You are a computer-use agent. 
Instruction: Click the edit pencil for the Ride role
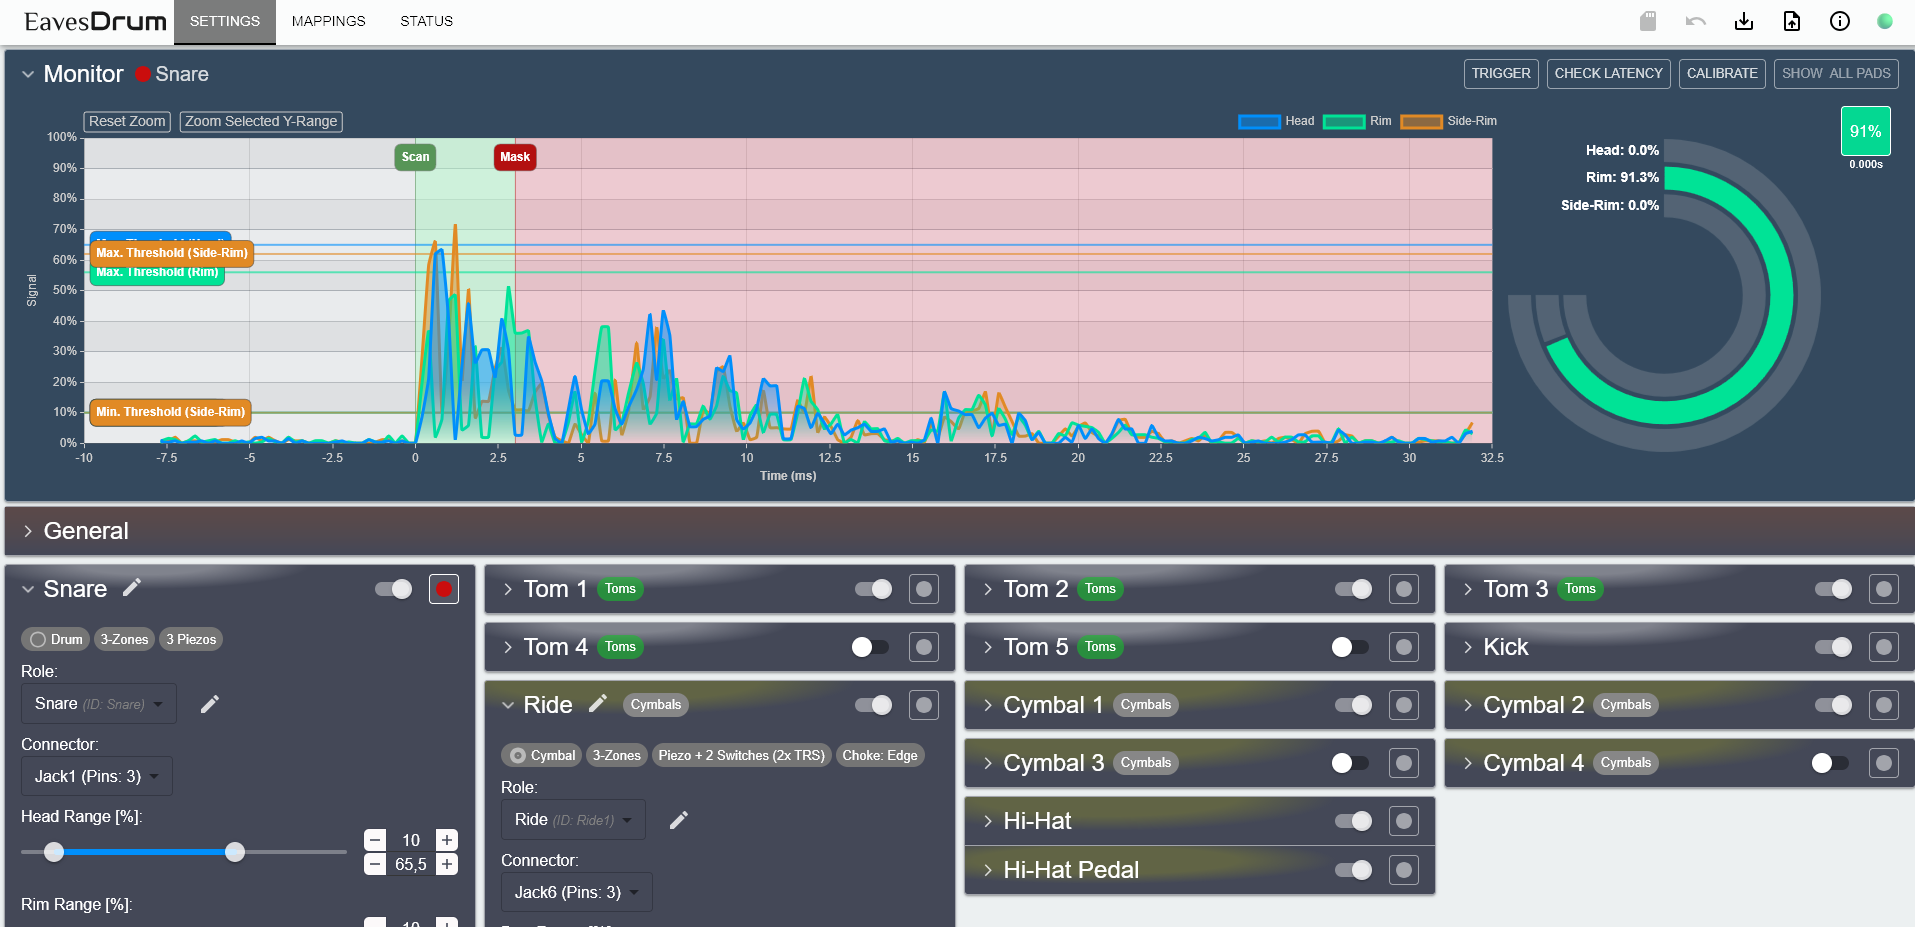point(678,819)
